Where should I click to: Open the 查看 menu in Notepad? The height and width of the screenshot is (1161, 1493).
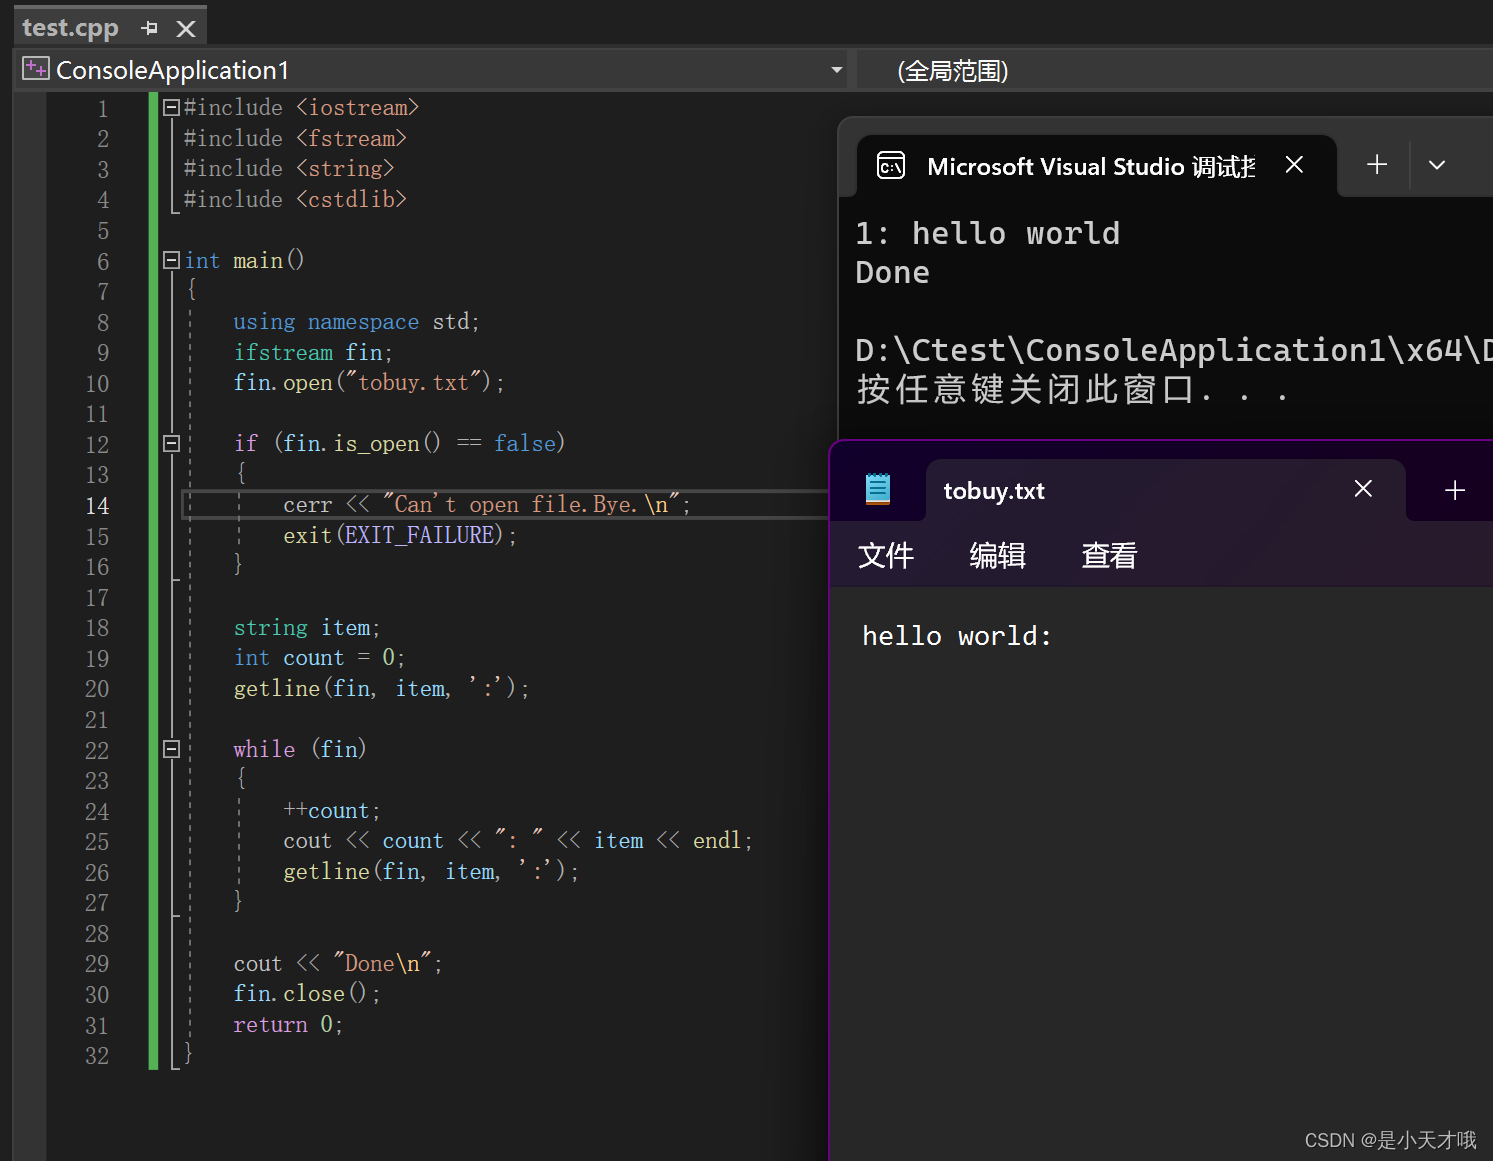(x=1108, y=555)
